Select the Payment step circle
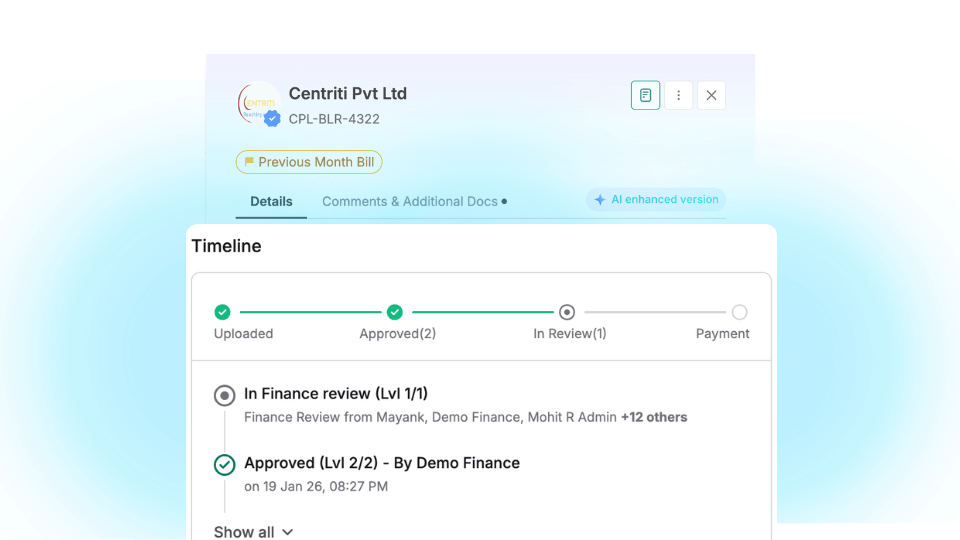 tap(740, 312)
